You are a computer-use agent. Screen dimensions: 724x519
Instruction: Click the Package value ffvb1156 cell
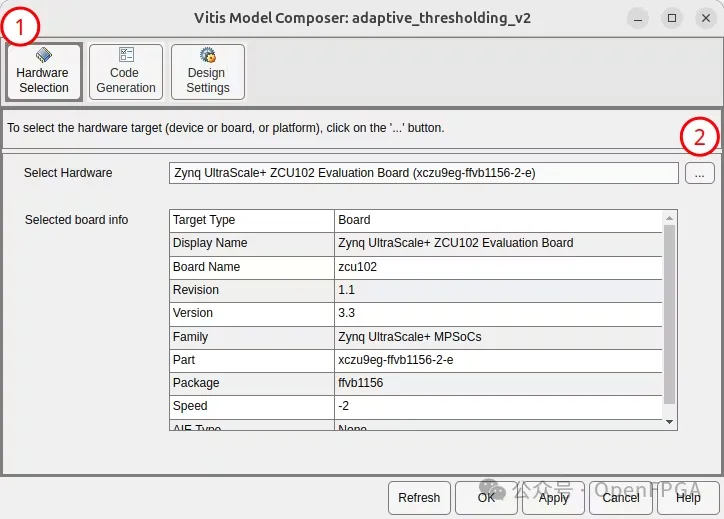[x=498, y=383]
